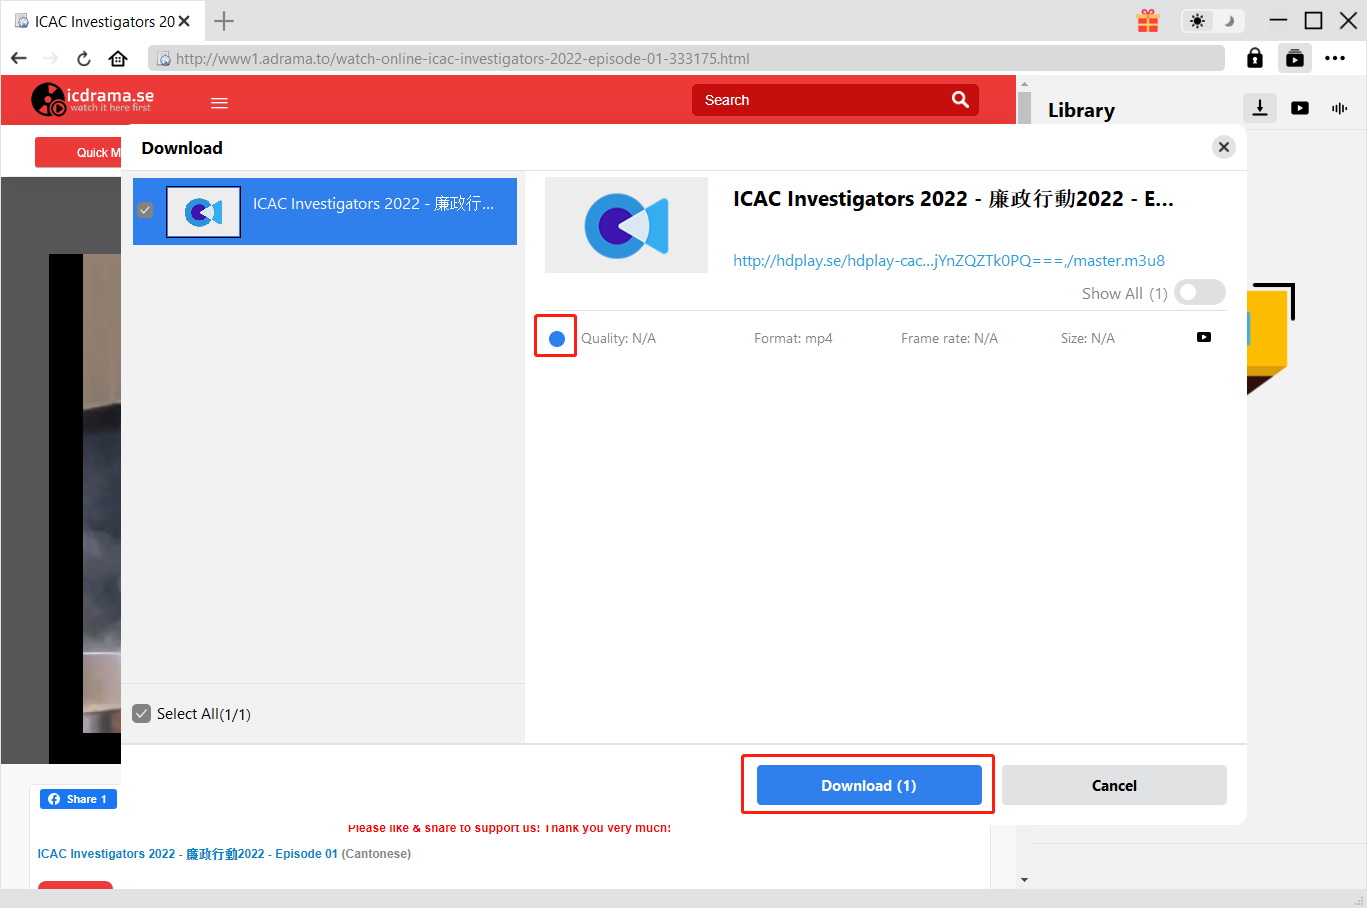Click the large video preview thumbnail
Image resolution: width=1367 pixels, height=908 pixels.
[x=626, y=225]
